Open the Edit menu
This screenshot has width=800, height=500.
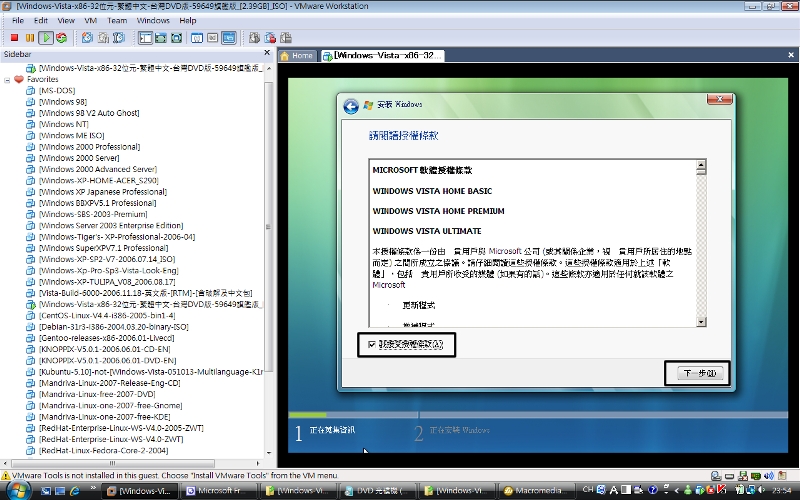[x=41, y=20]
